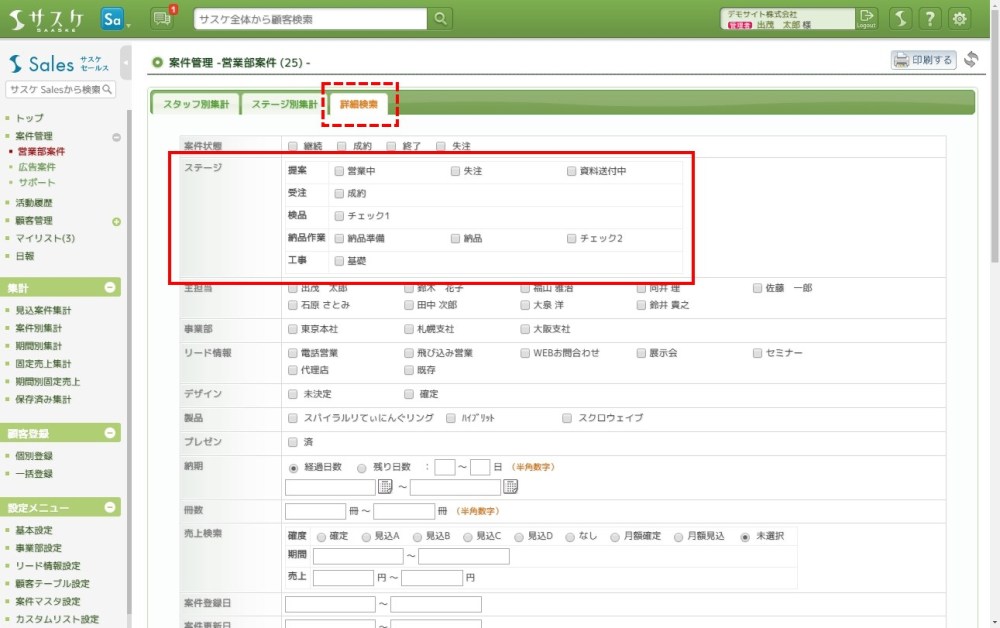This screenshot has height=628, width=1000.
Task: Open the notification messages icon
Action: [x=162, y=18]
